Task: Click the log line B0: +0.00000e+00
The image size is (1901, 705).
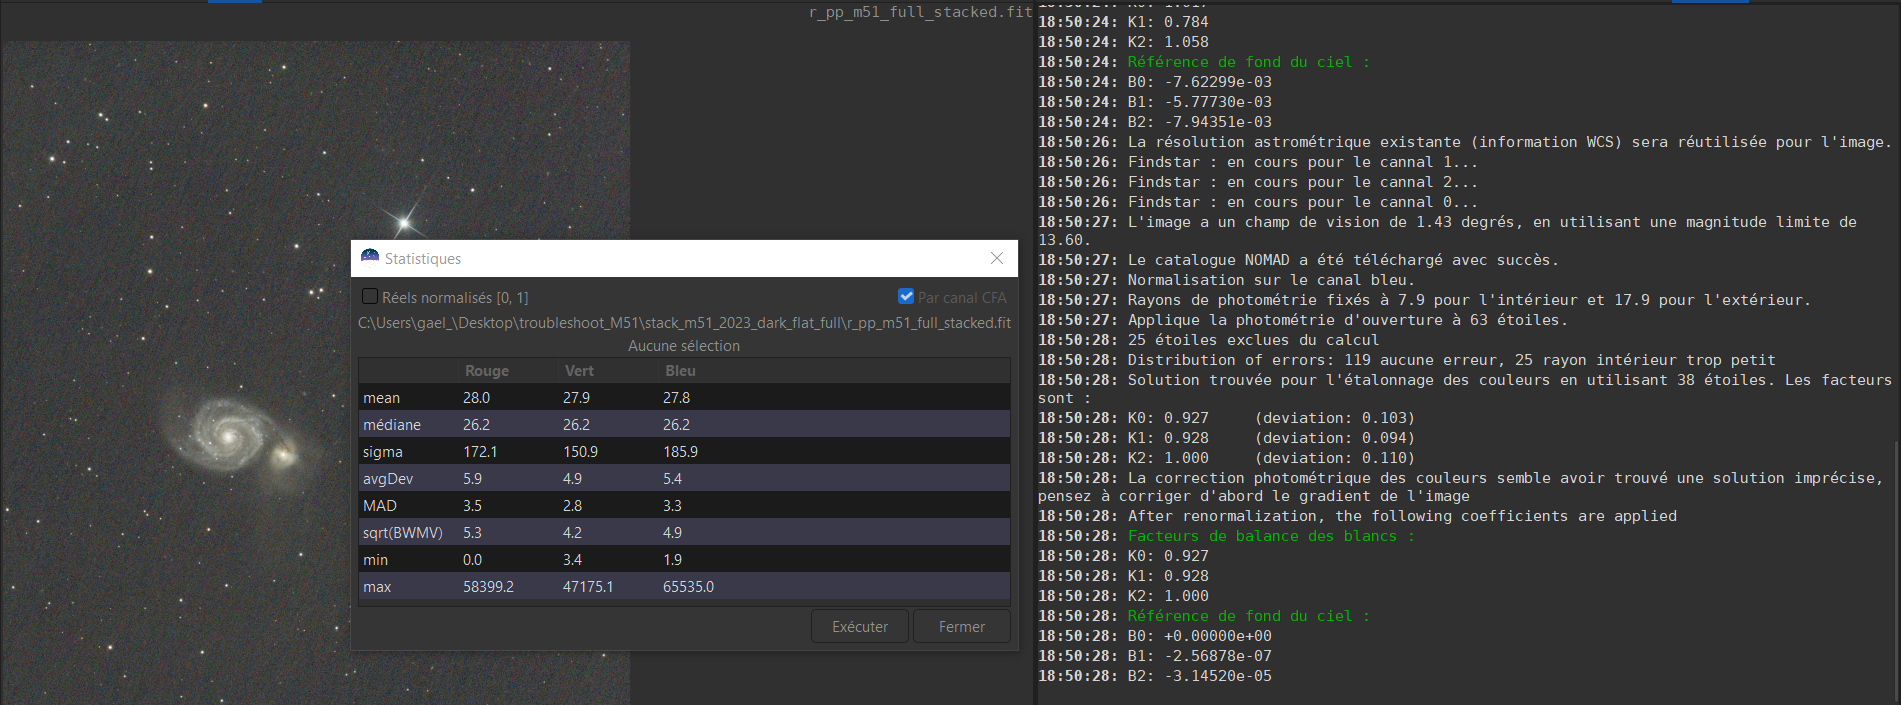Action: [1154, 636]
